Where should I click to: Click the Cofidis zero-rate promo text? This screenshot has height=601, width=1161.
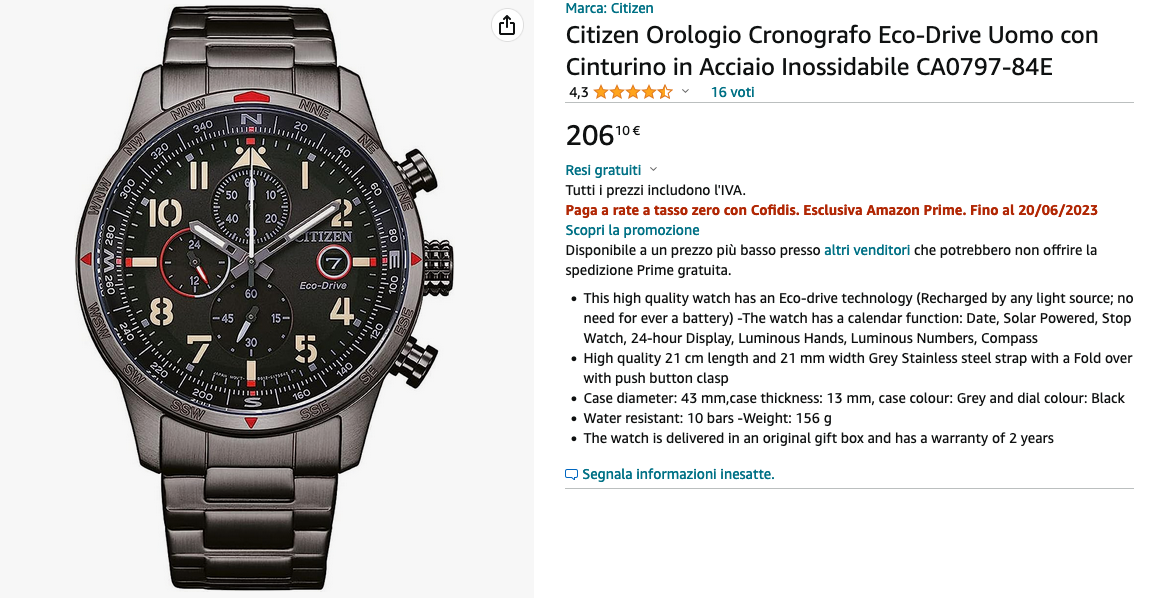click(831, 210)
